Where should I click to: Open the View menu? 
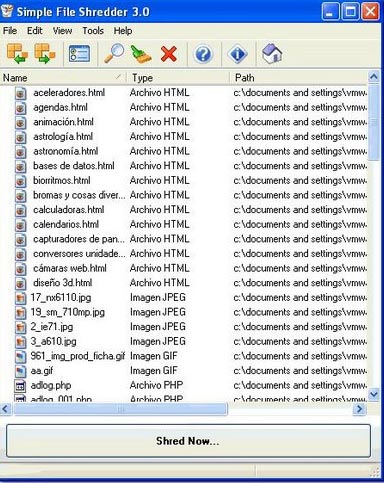pos(62,31)
